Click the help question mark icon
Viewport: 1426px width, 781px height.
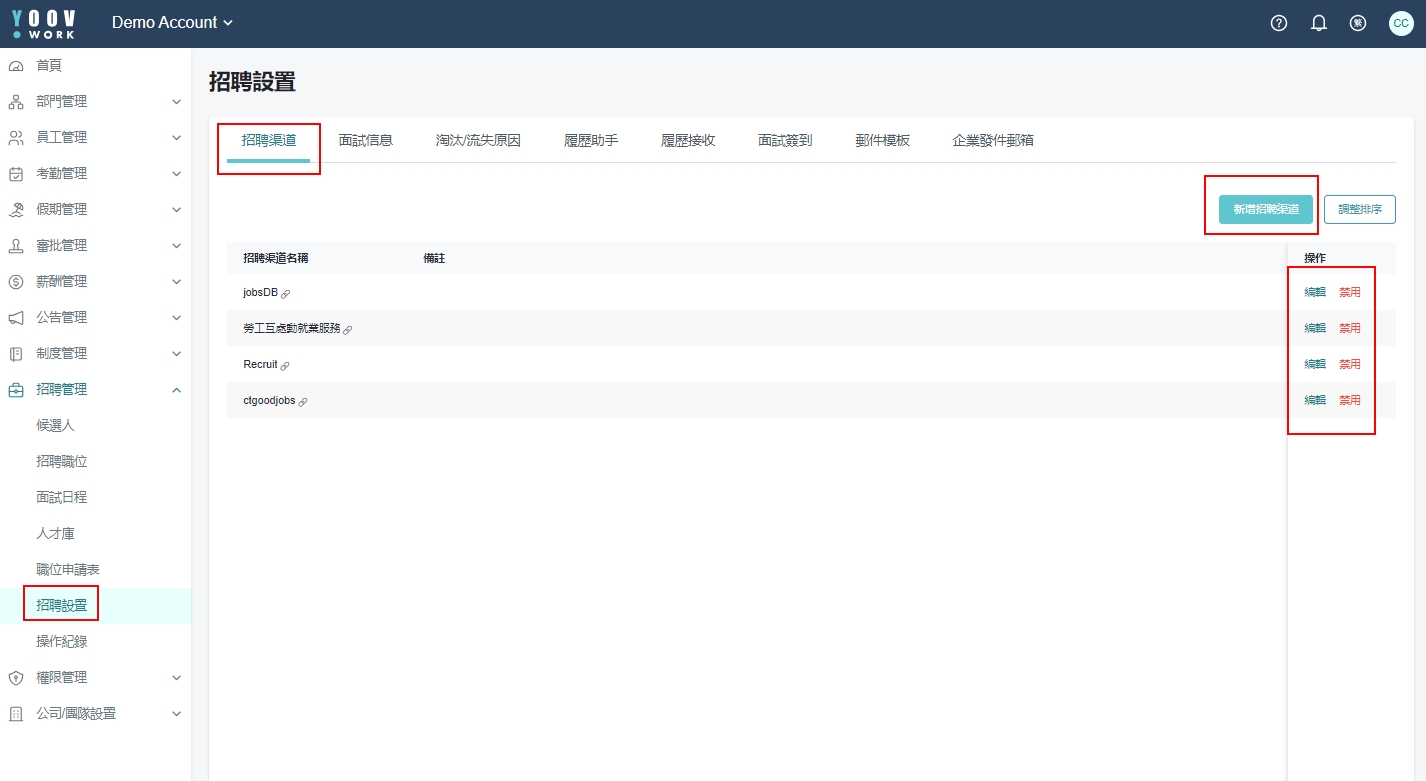tap(1278, 23)
